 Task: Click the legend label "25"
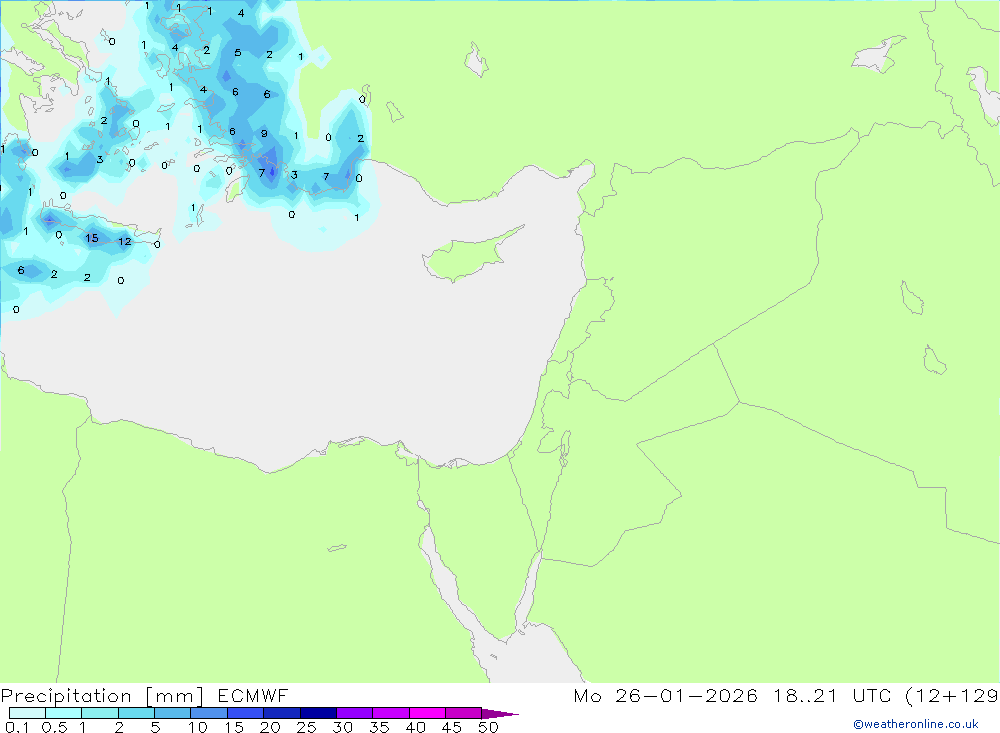point(307,727)
